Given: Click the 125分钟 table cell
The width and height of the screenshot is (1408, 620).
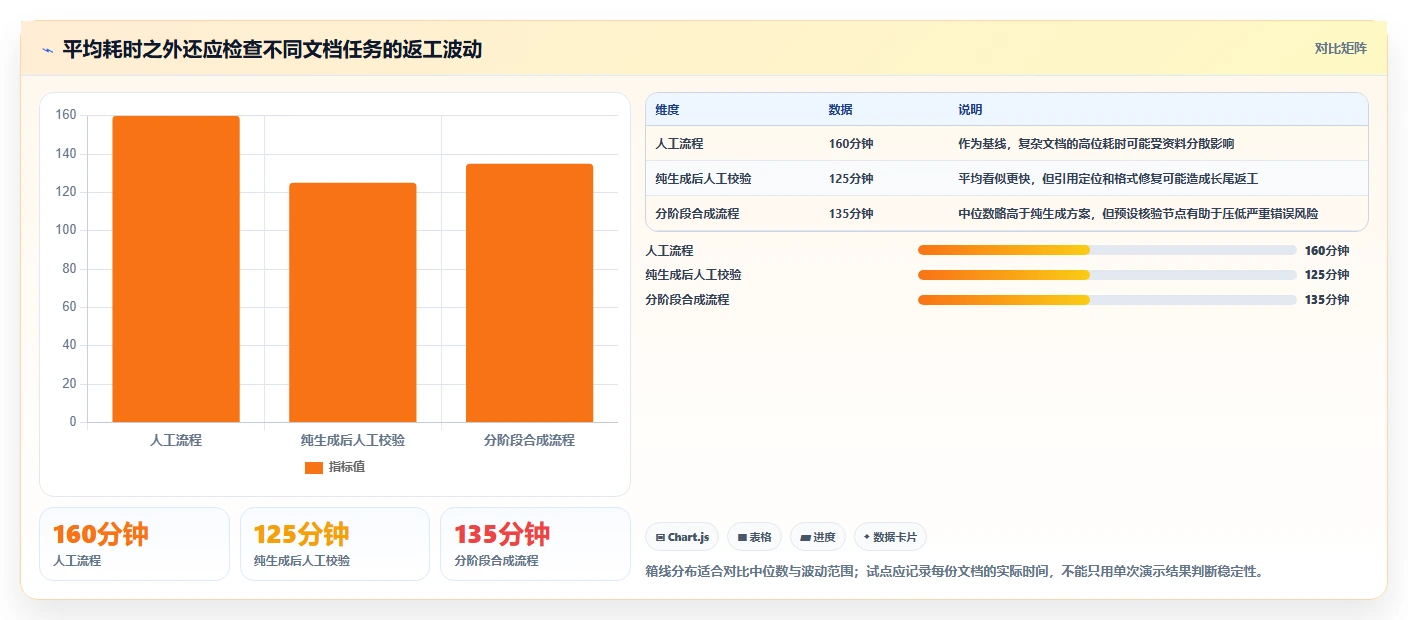Looking at the screenshot, I should pos(851,179).
